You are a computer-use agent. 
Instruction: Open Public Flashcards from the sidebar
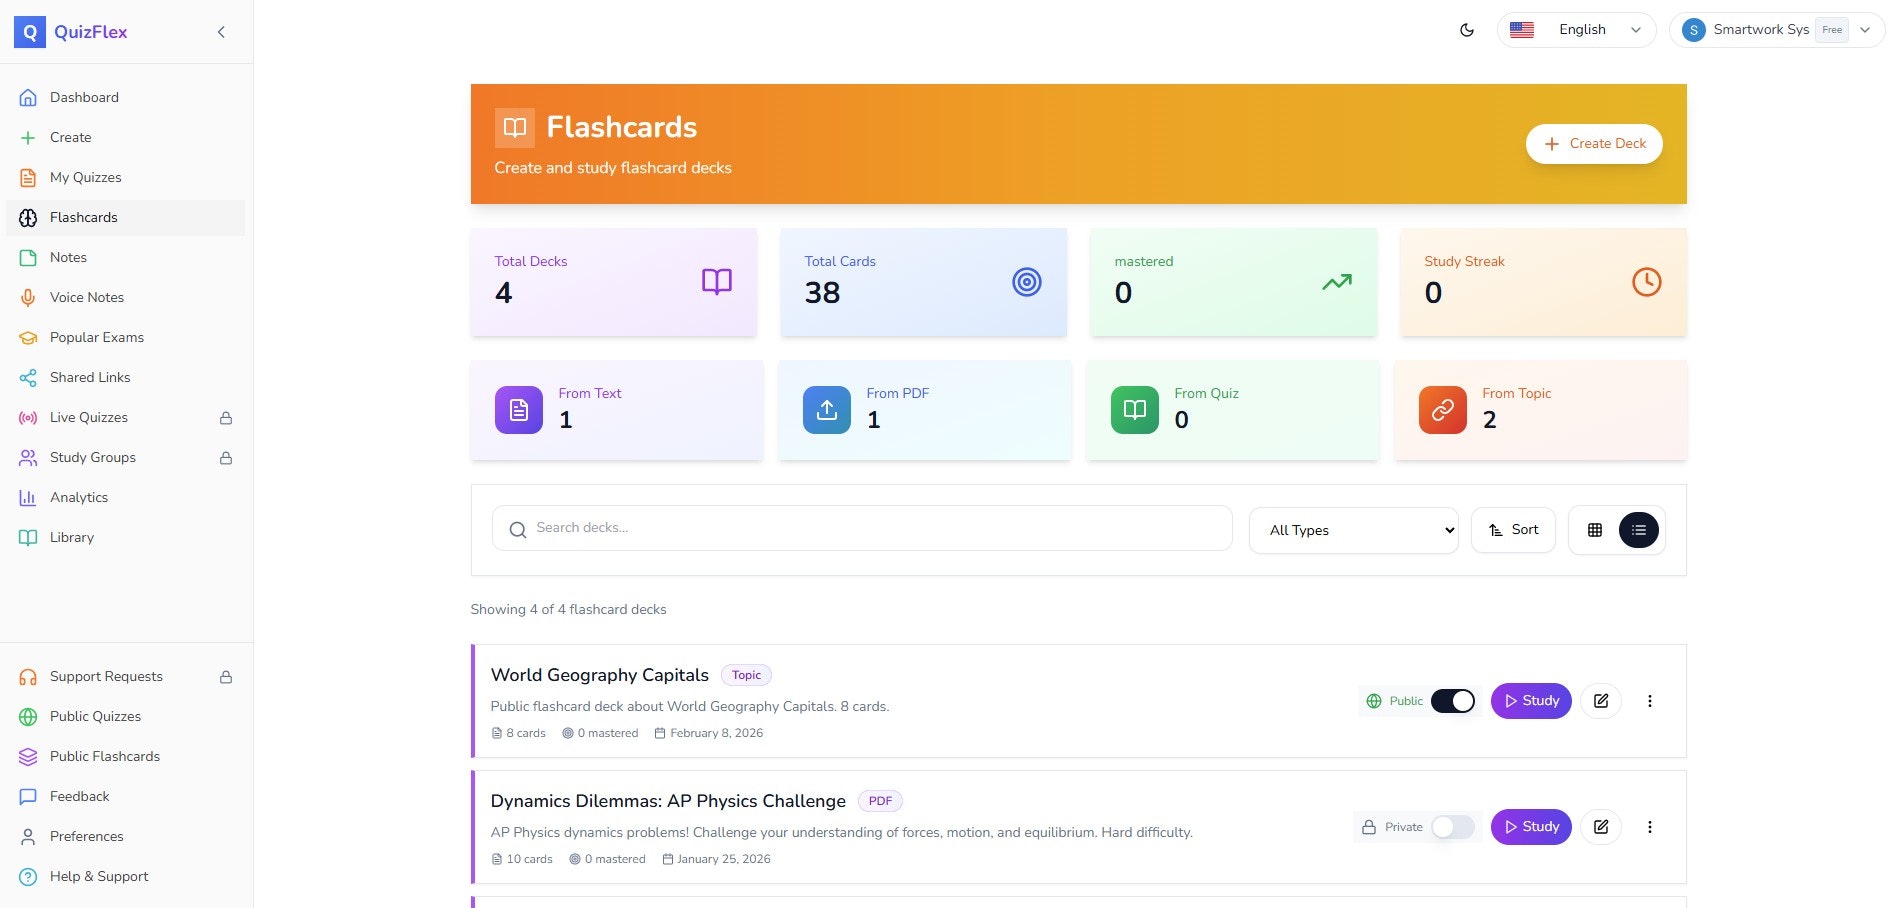[x=103, y=756]
